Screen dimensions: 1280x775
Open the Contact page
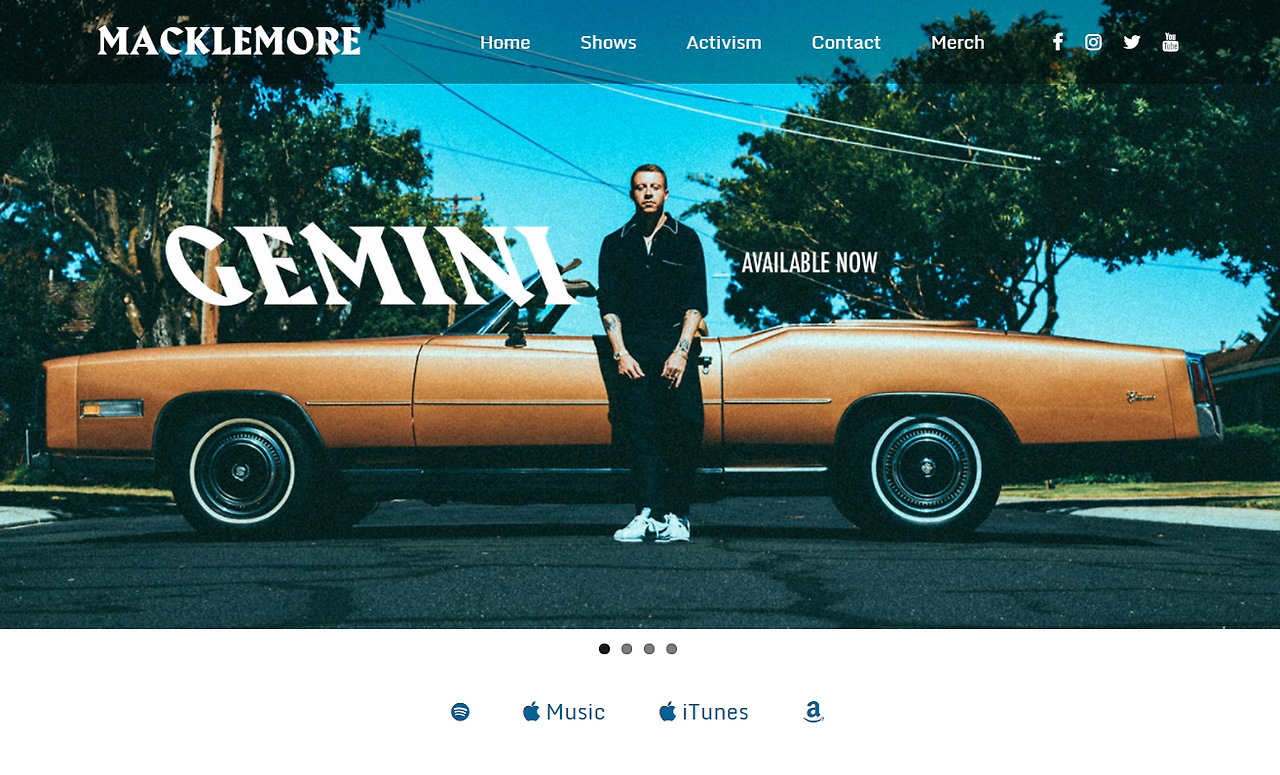846,42
